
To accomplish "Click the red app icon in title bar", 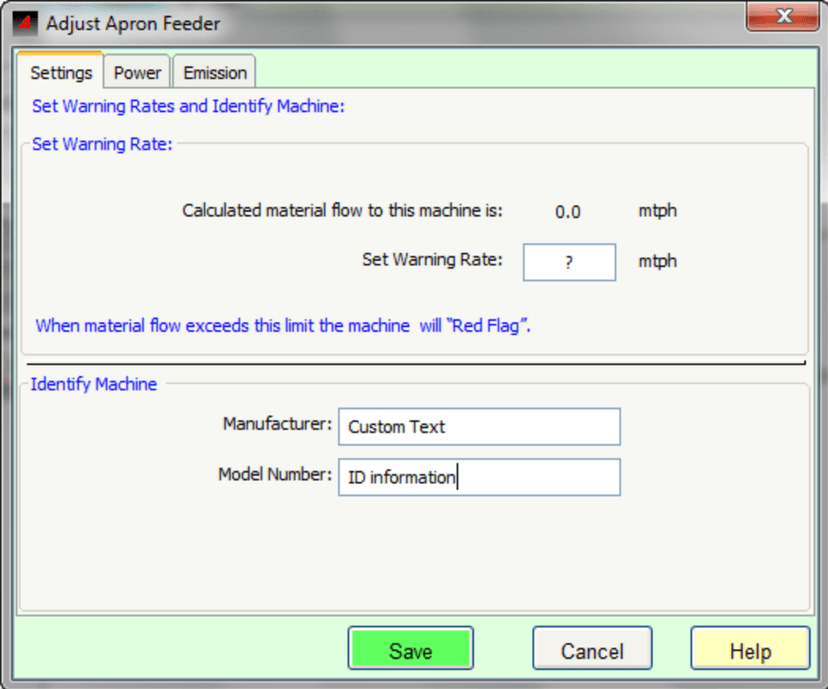I will [27, 23].
